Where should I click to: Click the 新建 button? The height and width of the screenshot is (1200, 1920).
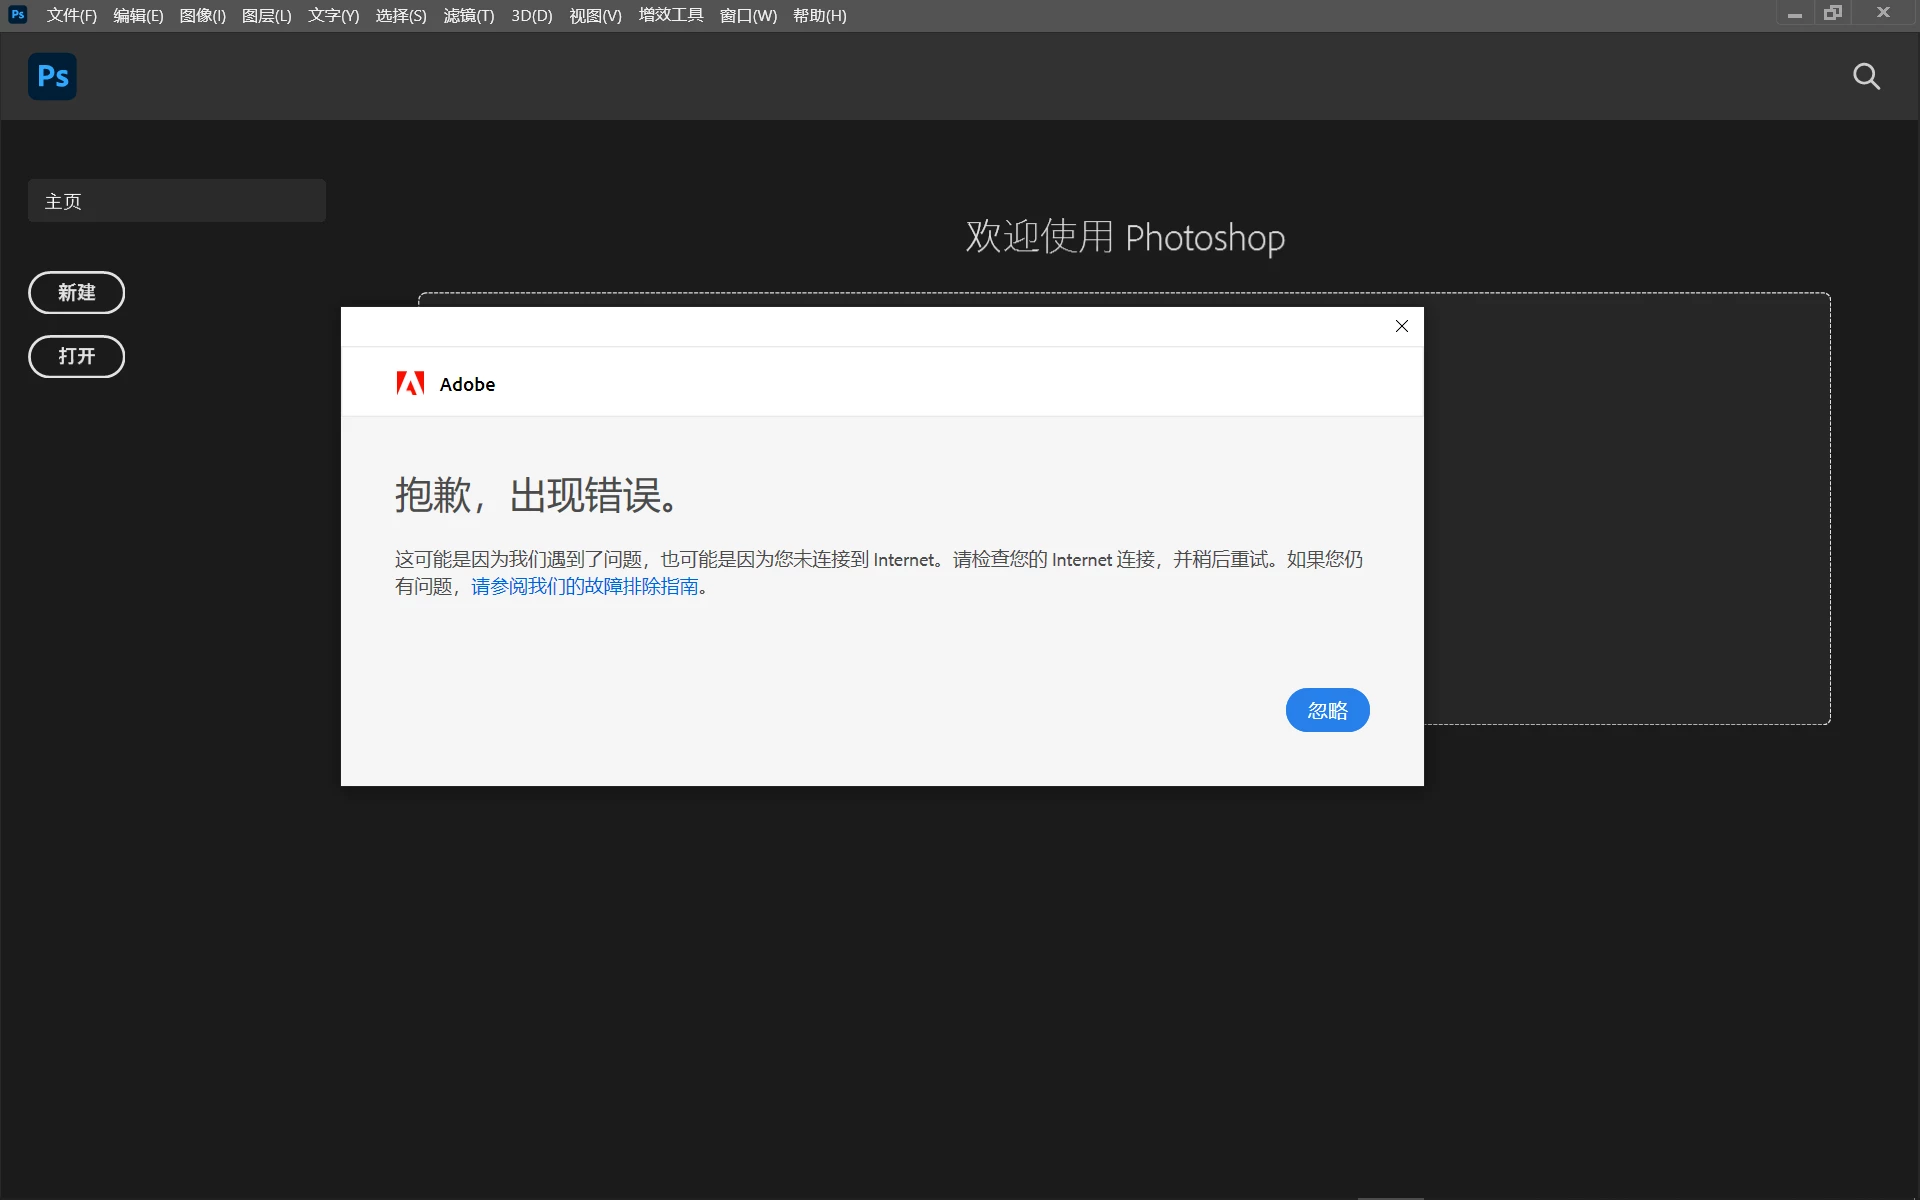tap(76, 293)
